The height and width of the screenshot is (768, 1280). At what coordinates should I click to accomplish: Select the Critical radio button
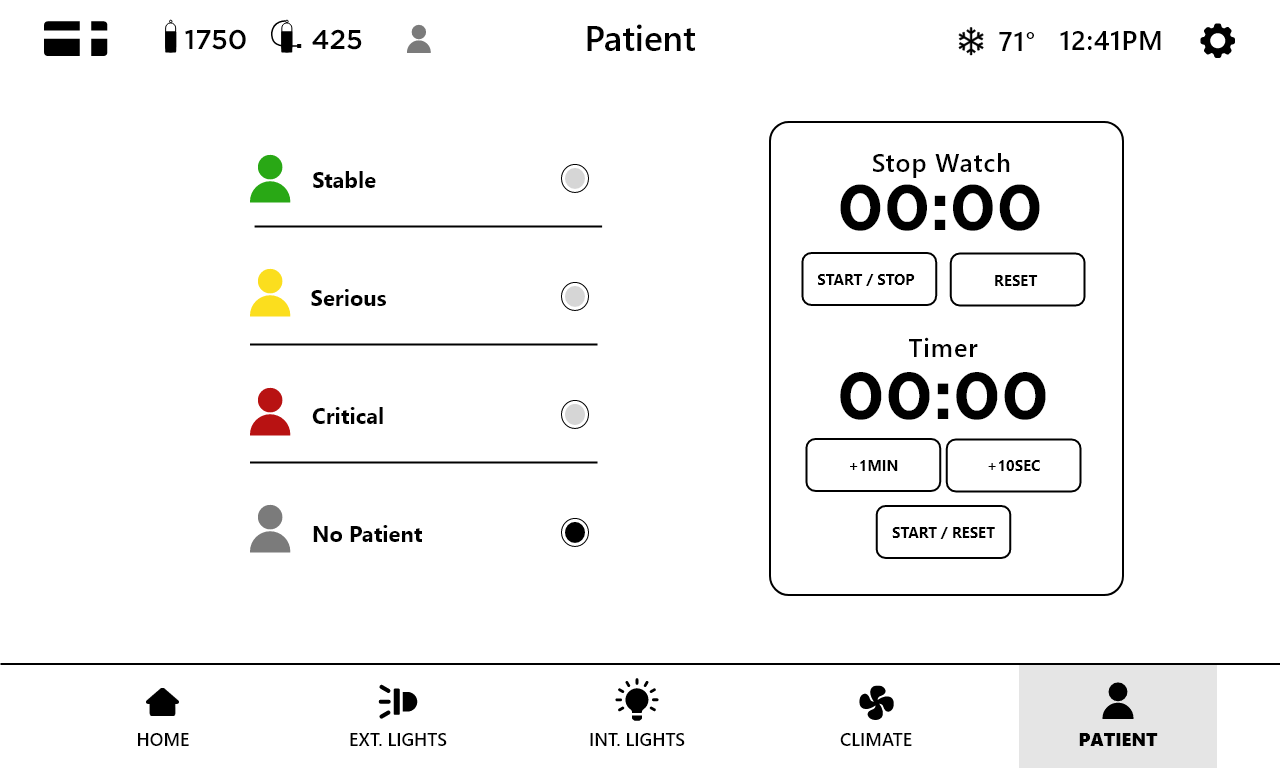pos(575,415)
